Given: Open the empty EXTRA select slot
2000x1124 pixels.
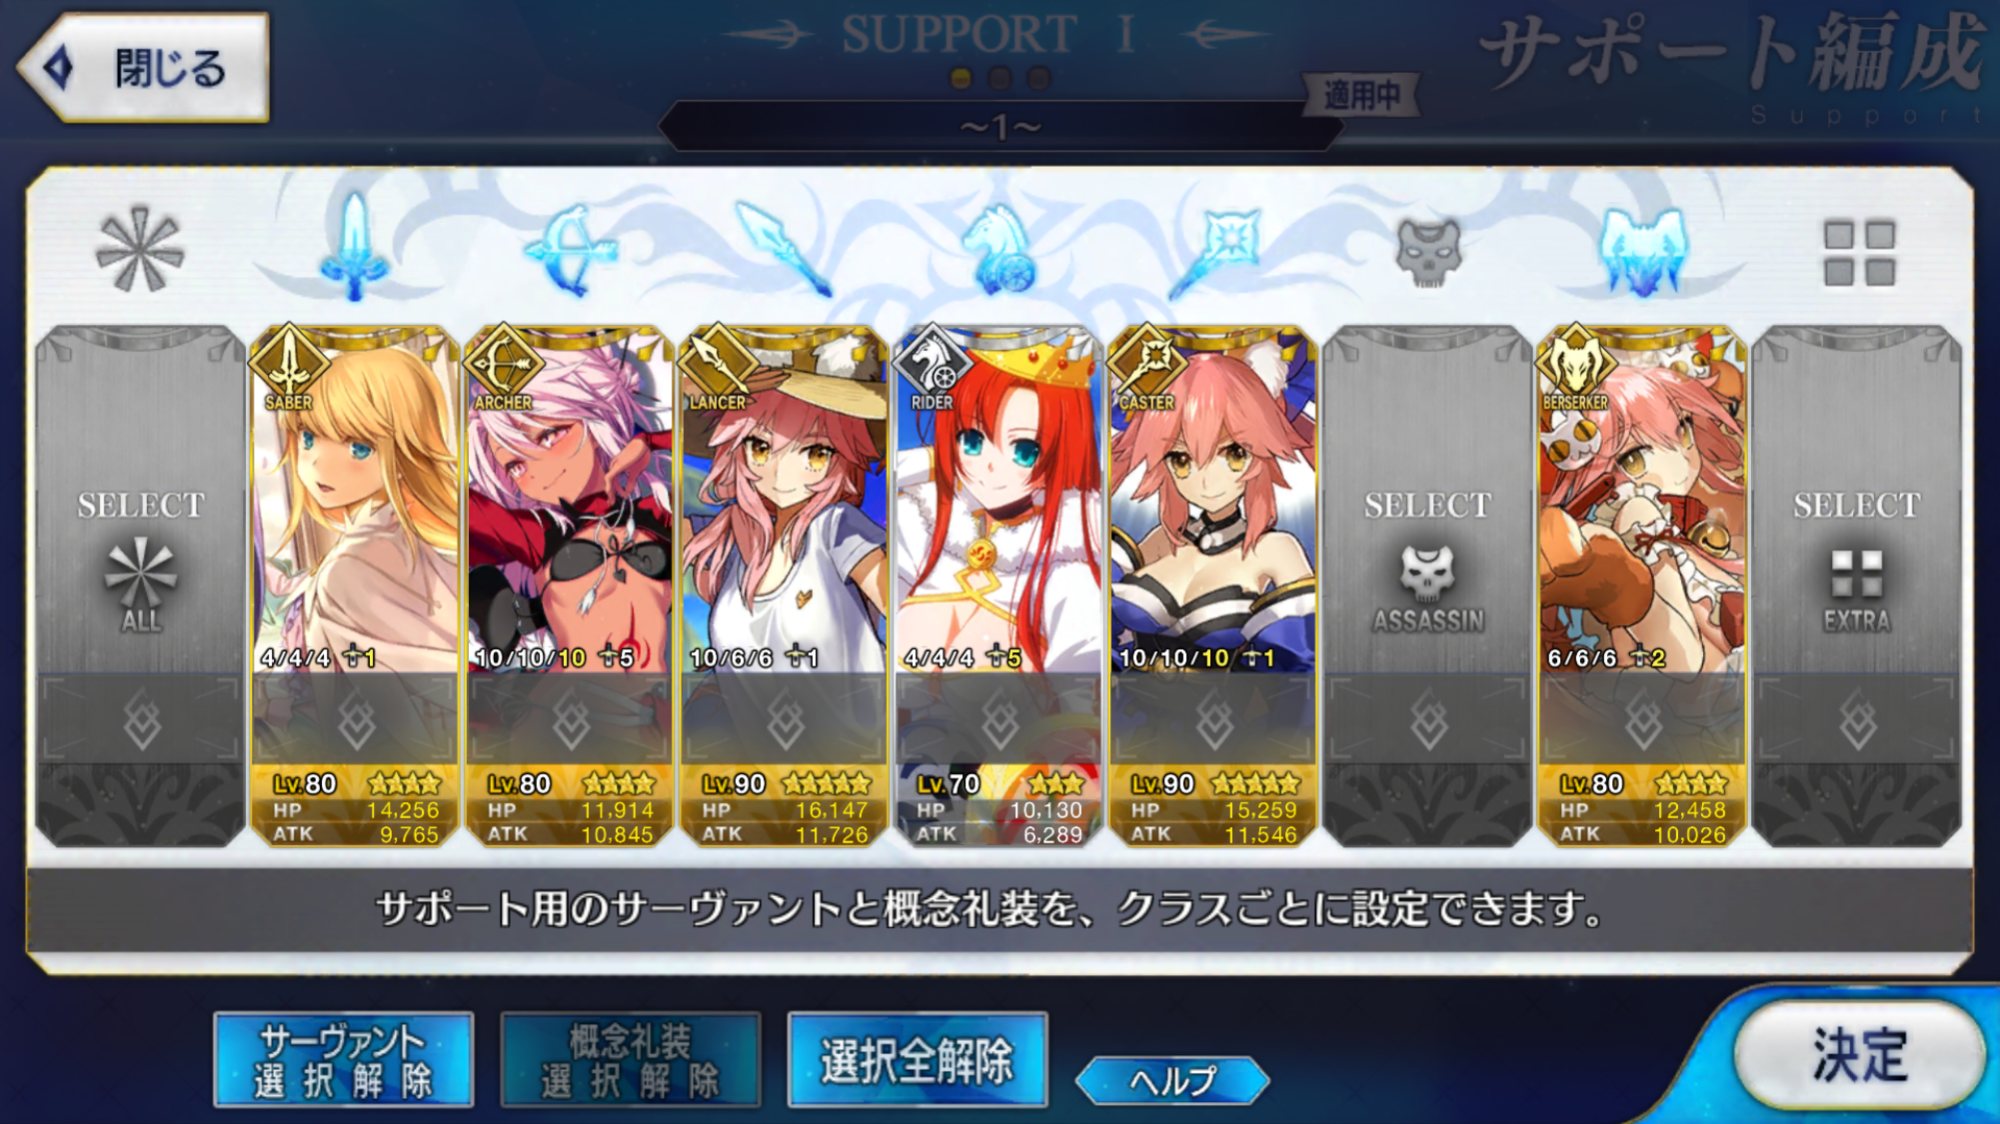Looking at the screenshot, I should click(1857, 585).
